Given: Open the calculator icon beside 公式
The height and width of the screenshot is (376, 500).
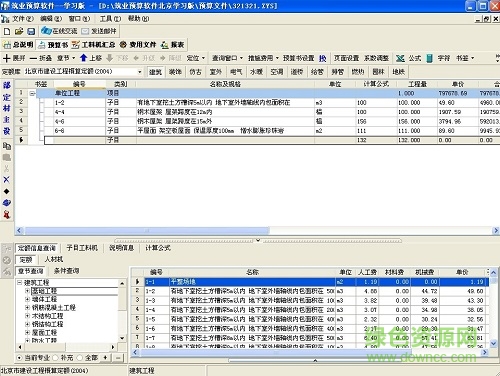Looking at the screenshot, I should click(x=430, y=58).
